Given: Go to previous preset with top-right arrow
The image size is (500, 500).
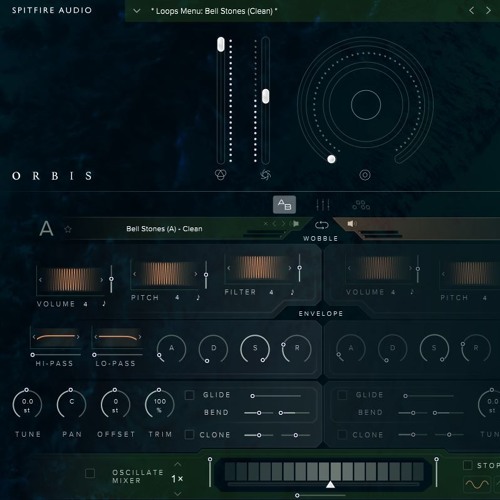Looking at the screenshot, I should coord(471,11).
